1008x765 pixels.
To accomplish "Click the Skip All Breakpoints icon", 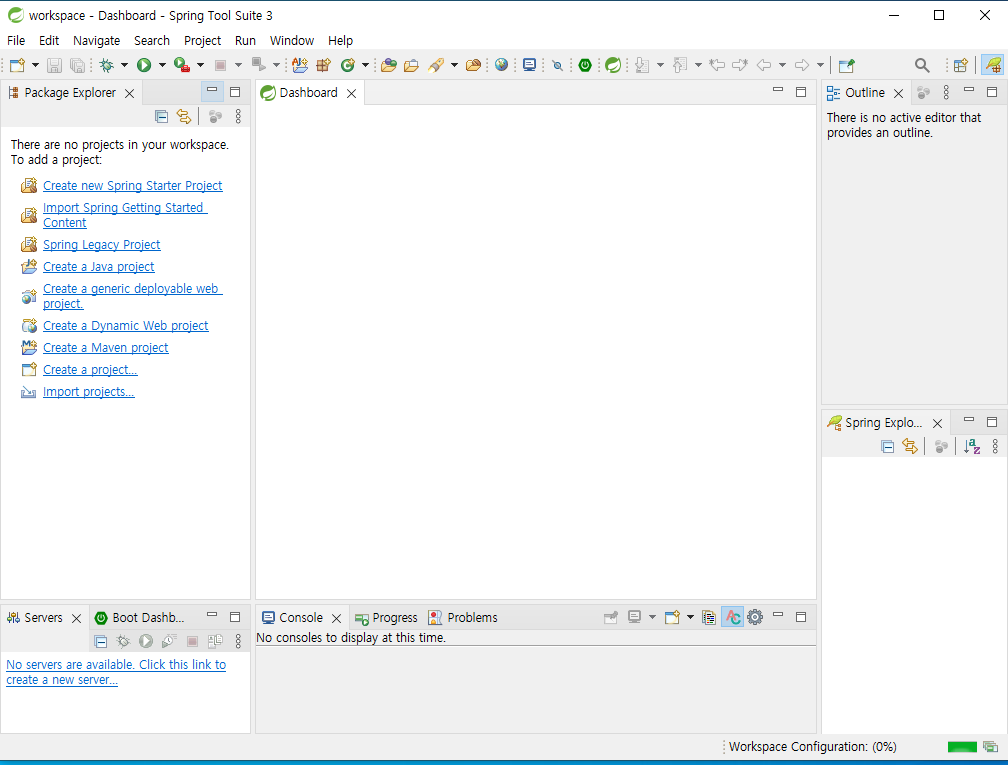I will [557, 65].
